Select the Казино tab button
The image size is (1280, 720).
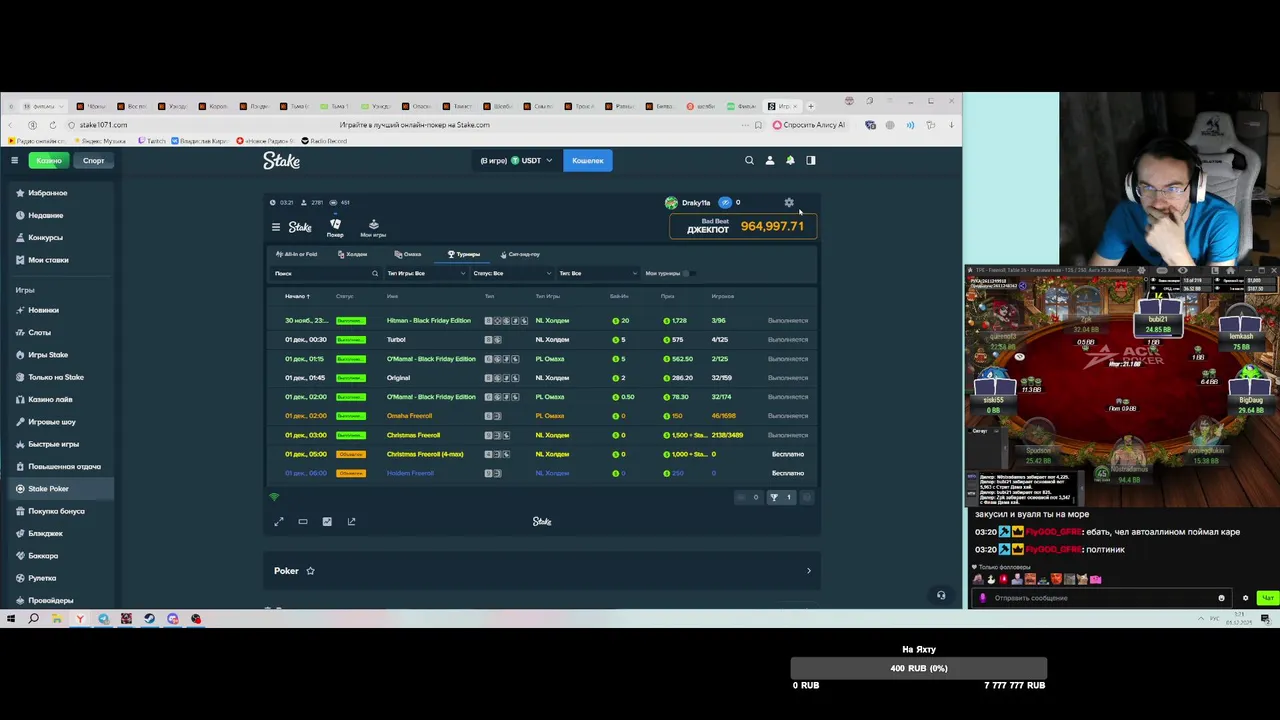pyautogui.click(x=49, y=160)
